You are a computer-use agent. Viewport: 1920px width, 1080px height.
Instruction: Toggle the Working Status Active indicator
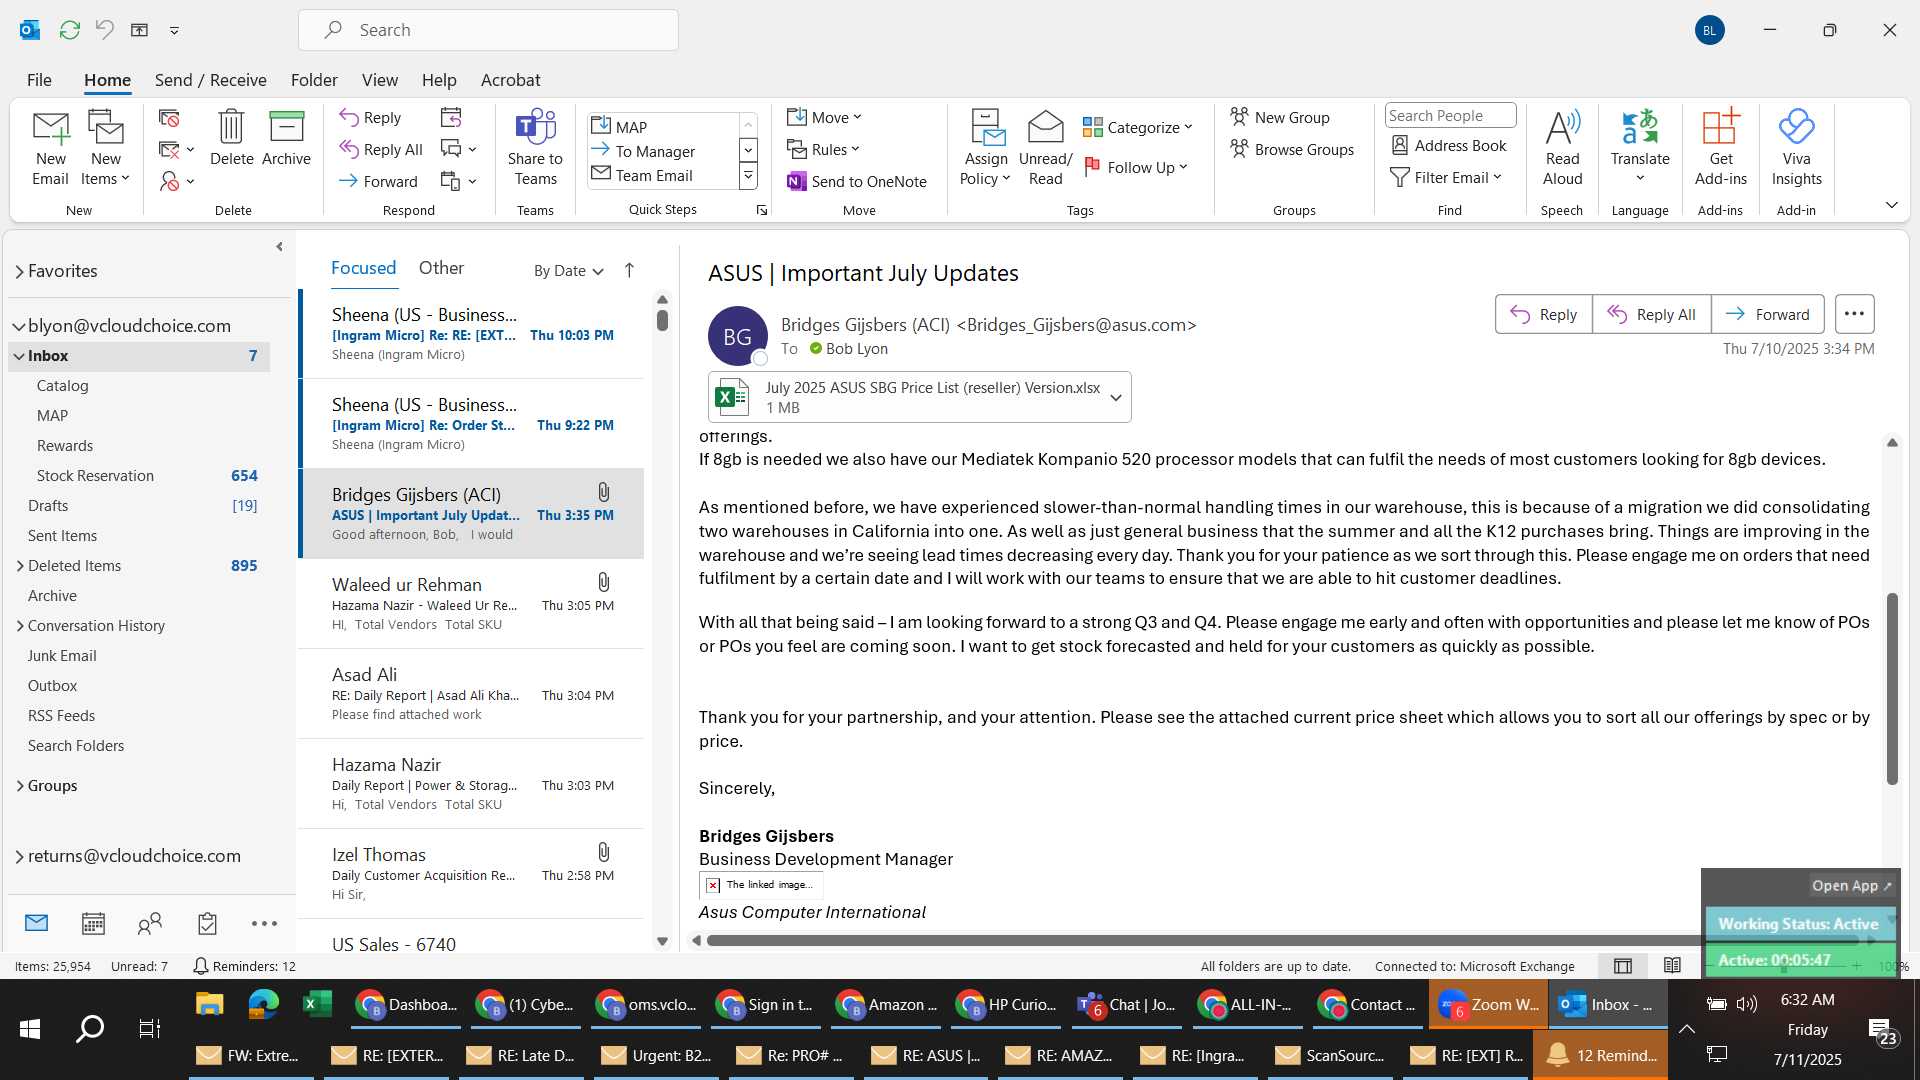pyautogui.click(x=1798, y=924)
